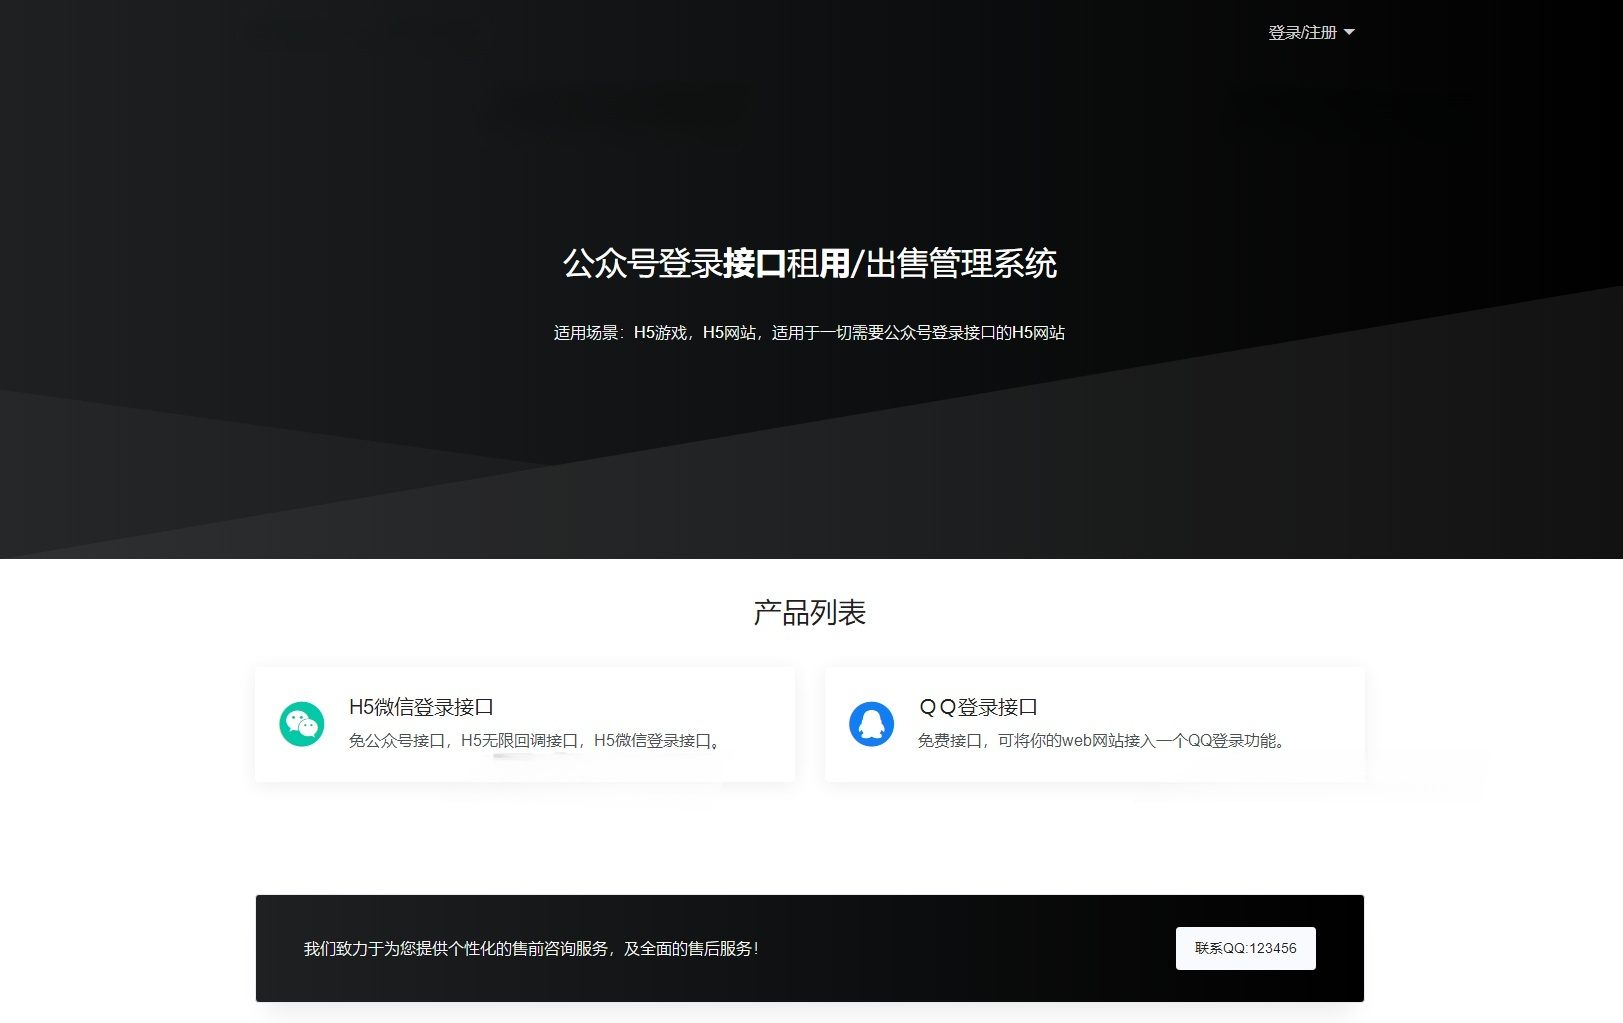This screenshot has width=1623, height=1023.
Task: Open the QQ登录接口 product card
Action: point(1094,723)
